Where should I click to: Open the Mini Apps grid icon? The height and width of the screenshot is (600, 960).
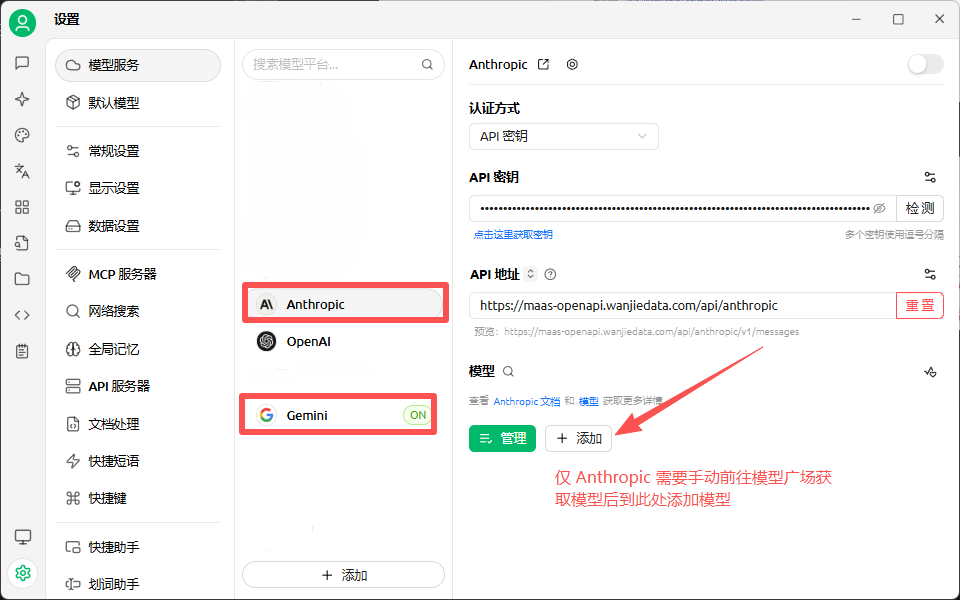[22, 207]
